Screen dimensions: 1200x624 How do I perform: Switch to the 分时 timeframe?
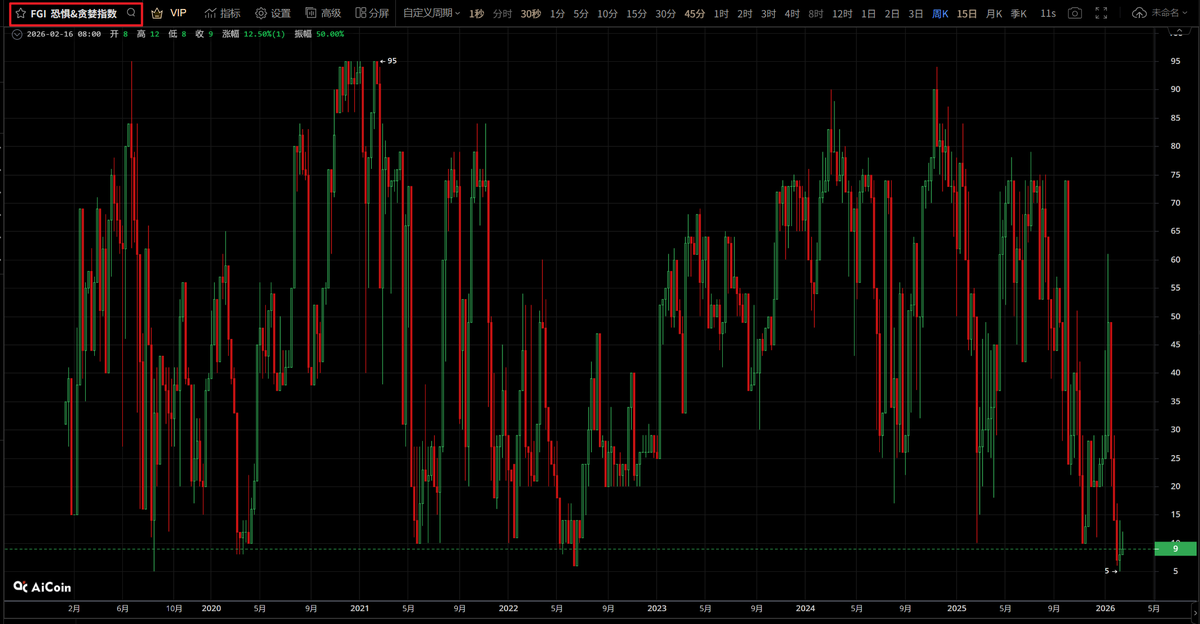point(502,13)
